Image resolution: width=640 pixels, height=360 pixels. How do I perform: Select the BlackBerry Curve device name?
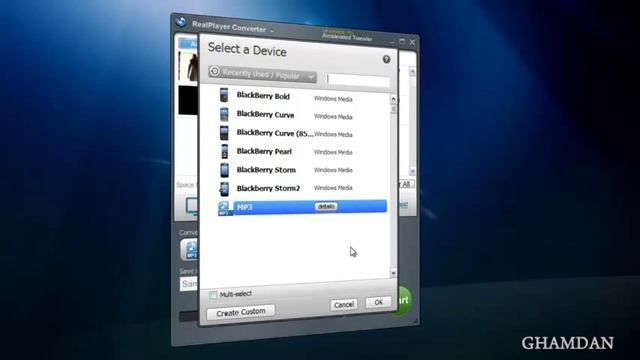coord(265,114)
